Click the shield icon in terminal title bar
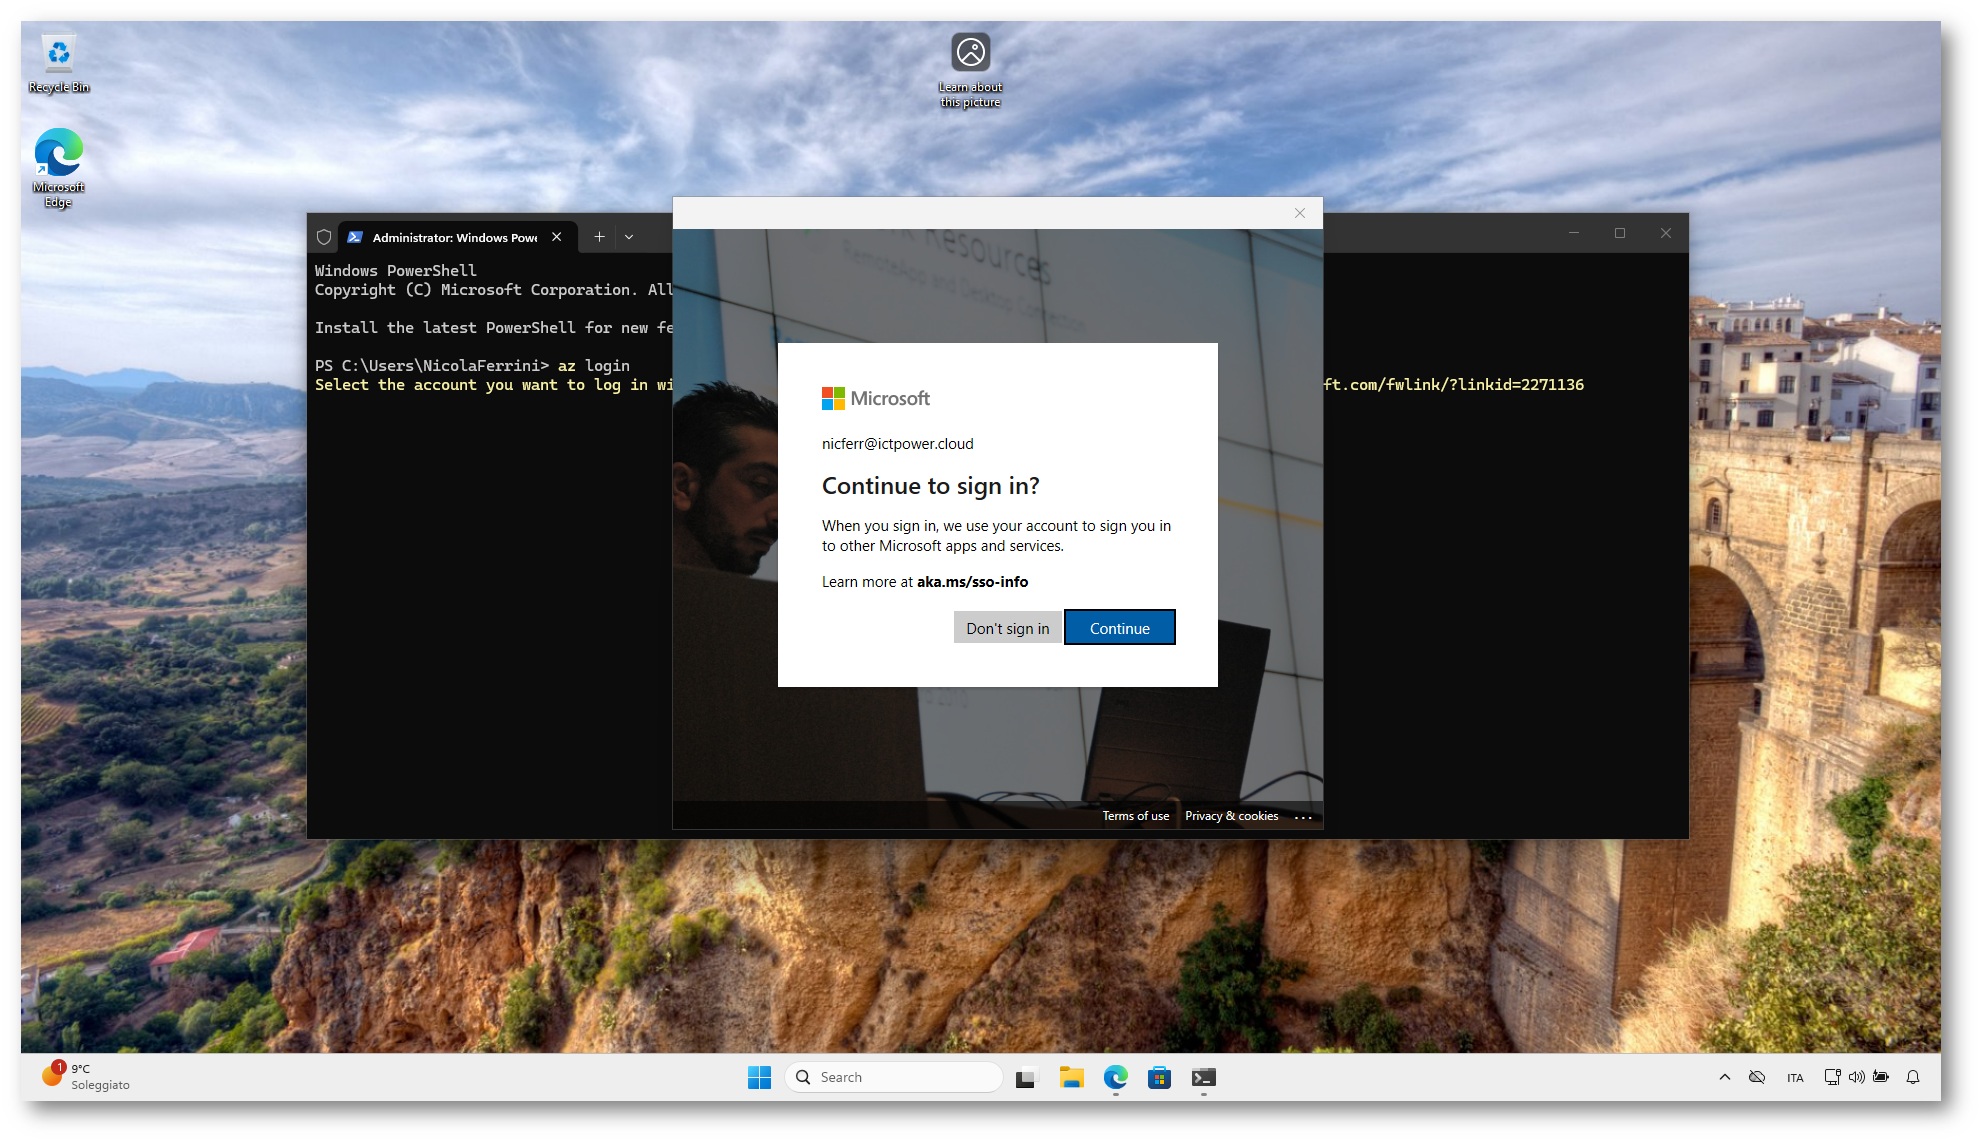 tap(324, 237)
